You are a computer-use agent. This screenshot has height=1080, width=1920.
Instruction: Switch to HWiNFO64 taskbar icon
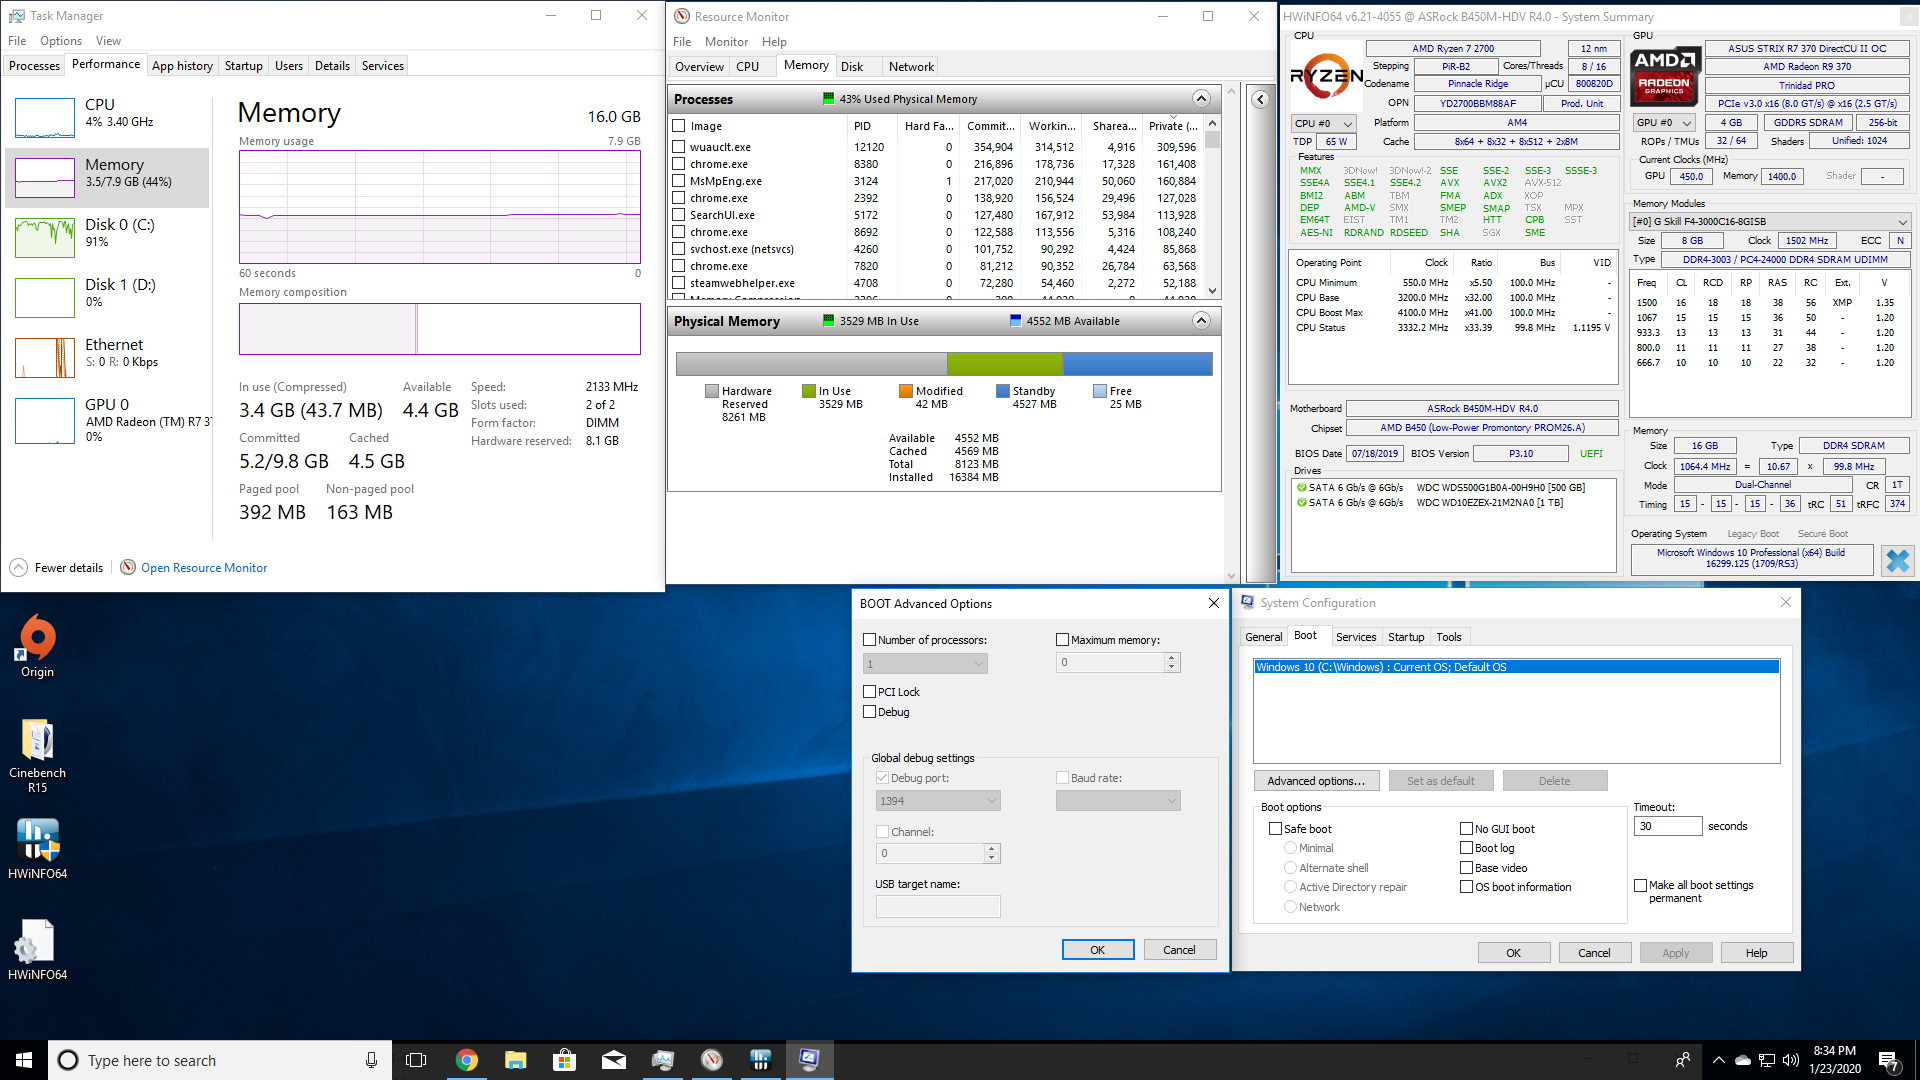pos(760,1060)
